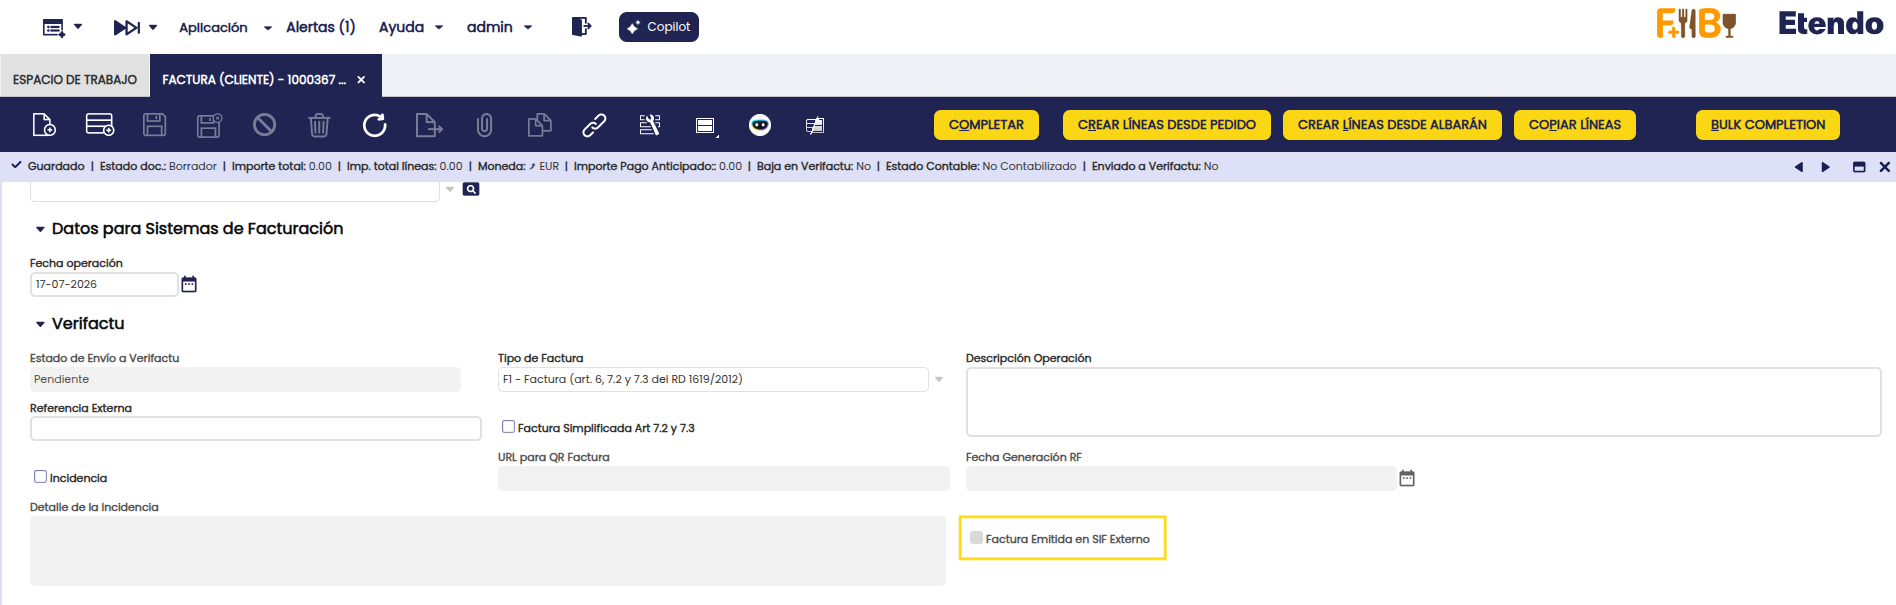Click the last toolbar document icon
The image size is (1896, 605).
815,125
